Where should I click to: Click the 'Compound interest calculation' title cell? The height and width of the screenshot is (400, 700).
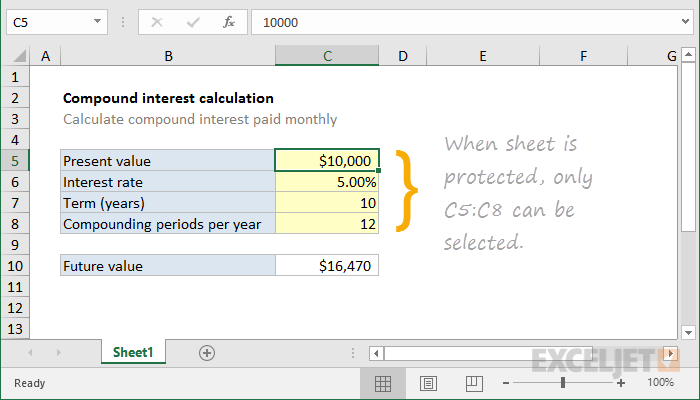click(168, 98)
